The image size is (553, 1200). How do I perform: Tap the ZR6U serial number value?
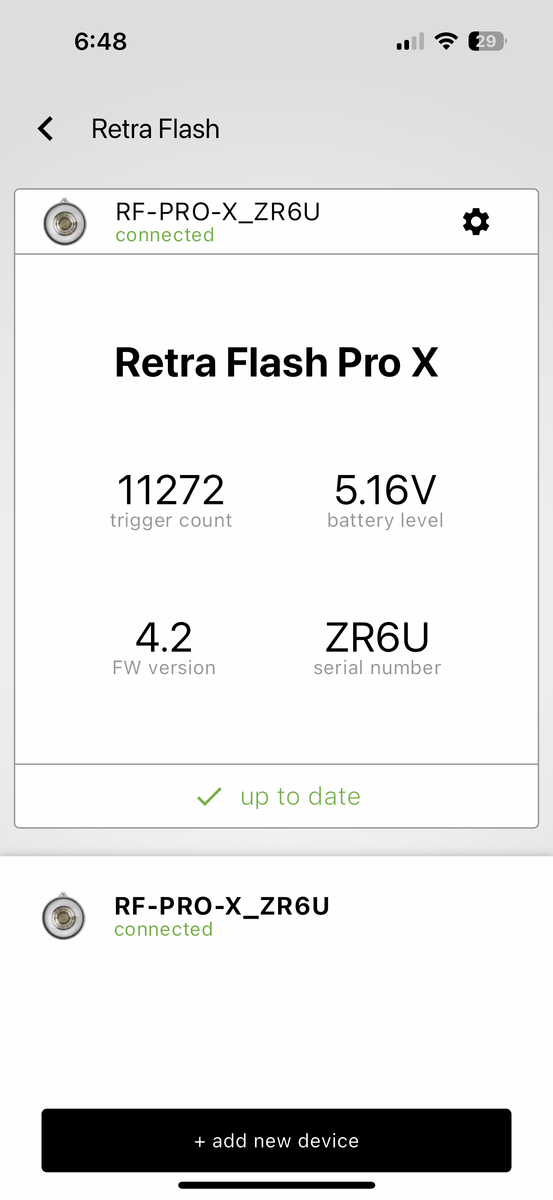pyautogui.click(x=377, y=637)
